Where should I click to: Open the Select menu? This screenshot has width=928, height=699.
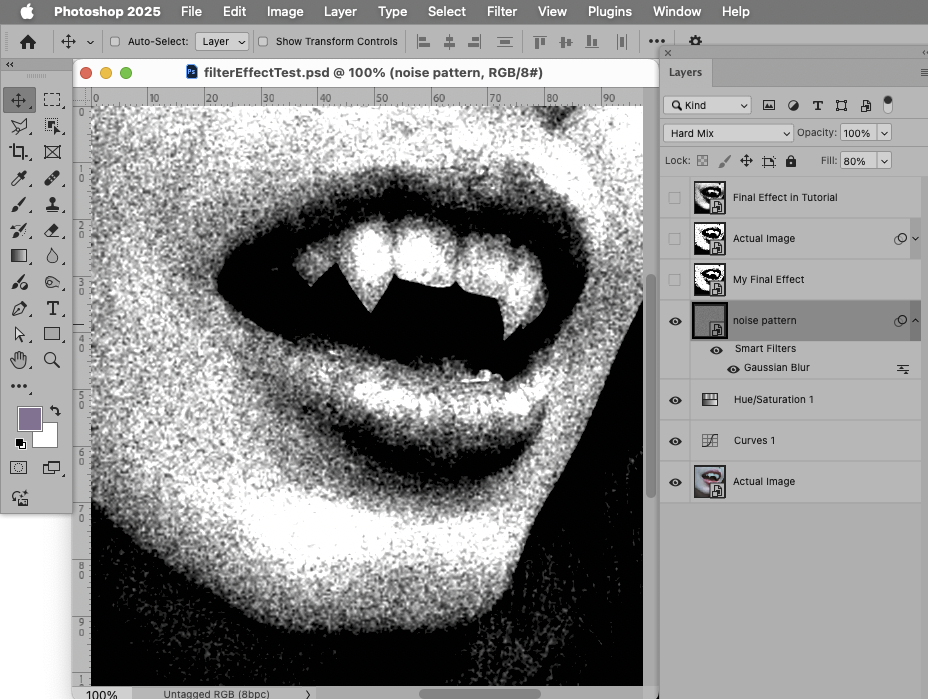pyautogui.click(x=446, y=11)
